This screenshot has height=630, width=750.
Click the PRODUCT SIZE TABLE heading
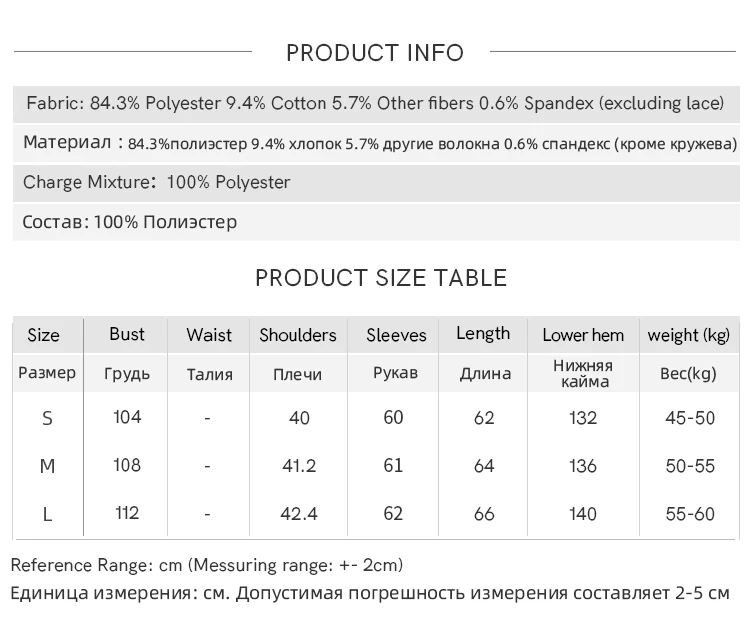[x=381, y=278]
